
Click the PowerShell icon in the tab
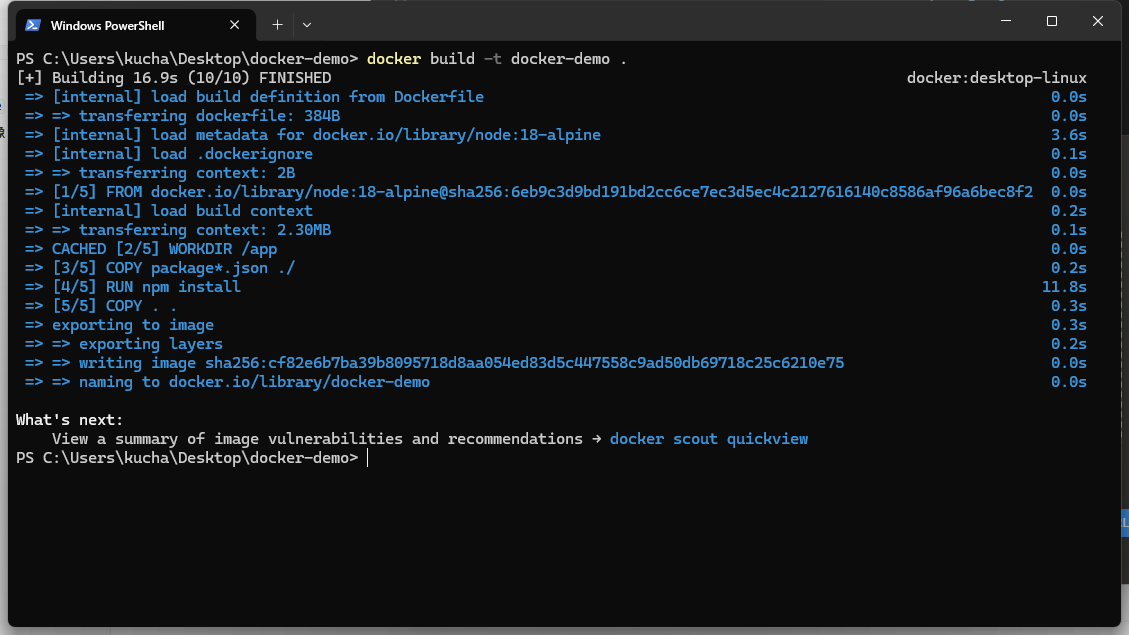(32, 25)
